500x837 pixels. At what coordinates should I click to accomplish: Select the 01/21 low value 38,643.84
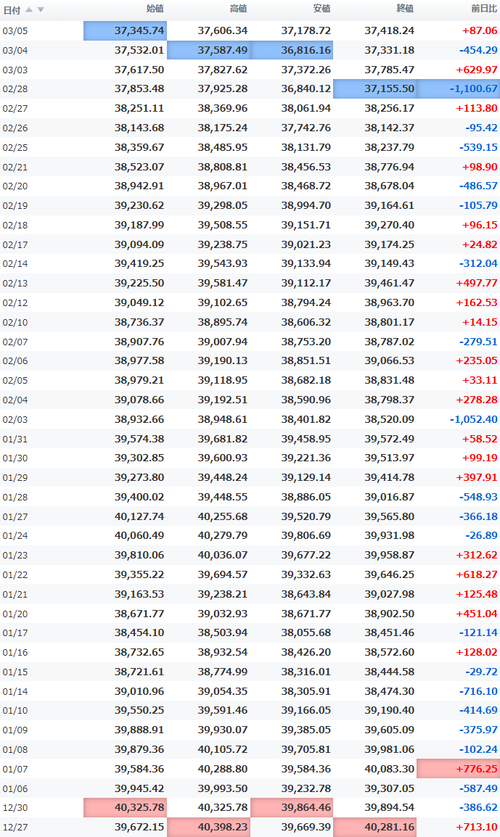(306, 594)
